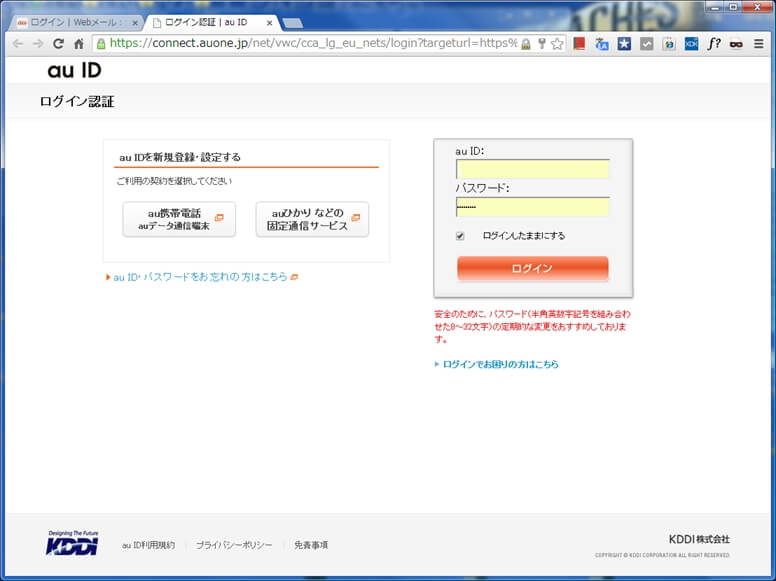Open a new tab with the new-tab button

(293, 22)
